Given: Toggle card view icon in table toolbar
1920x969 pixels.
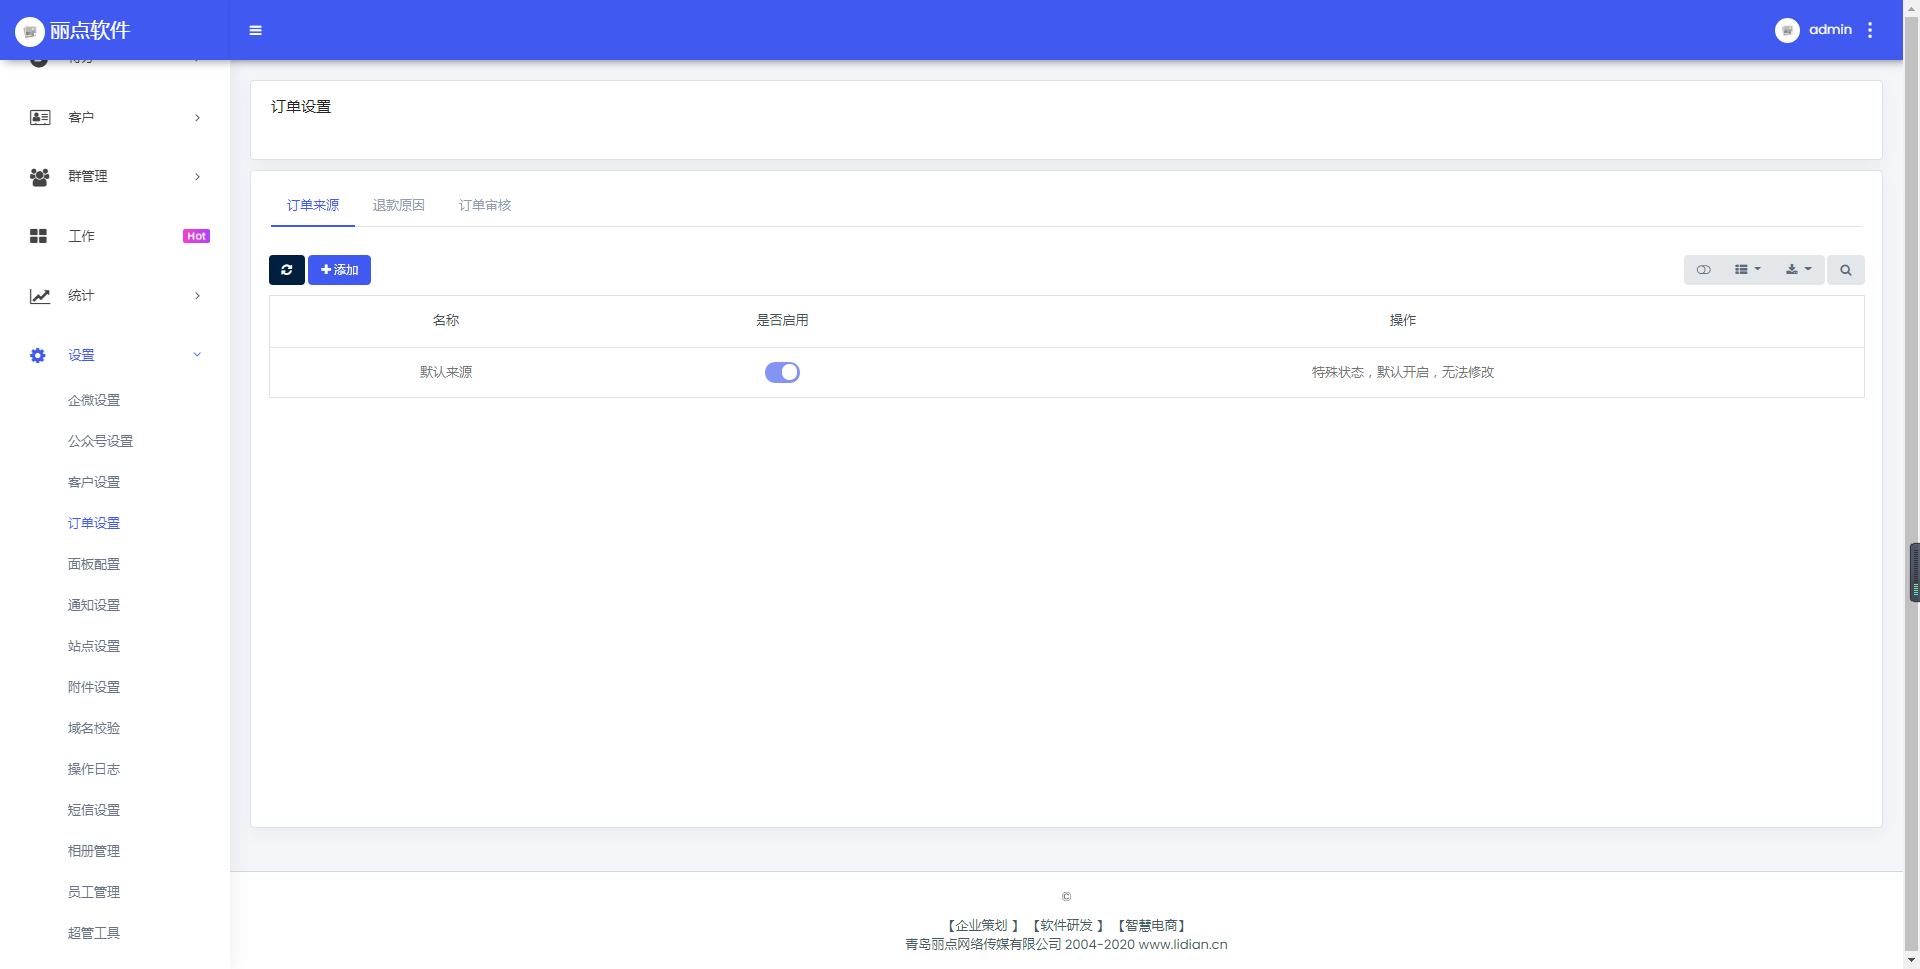Looking at the screenshot, I should pos(1704,270).
